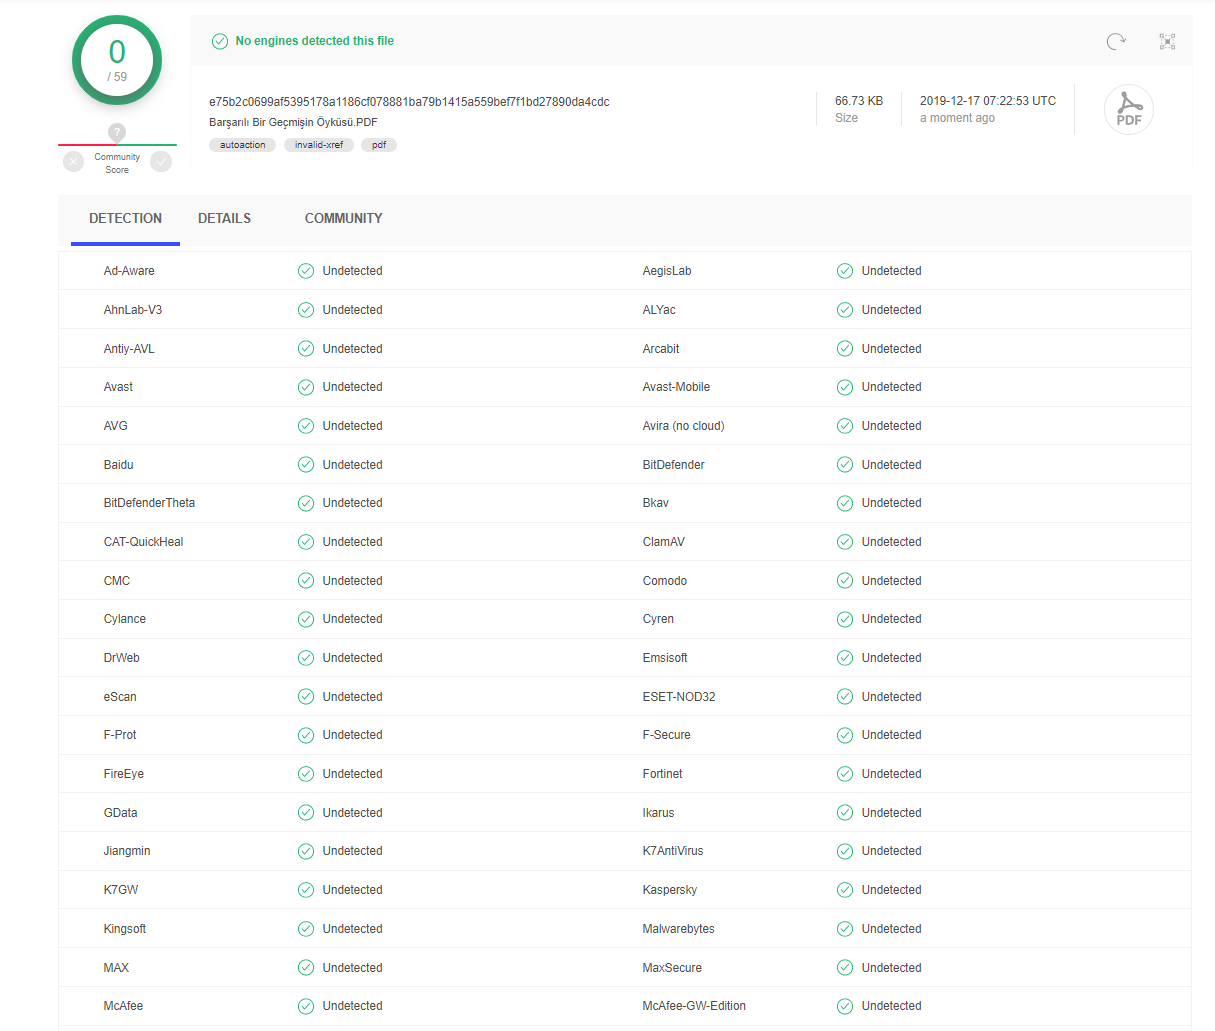
Task: Click the 'a moment ago' label
Action: 957,118
